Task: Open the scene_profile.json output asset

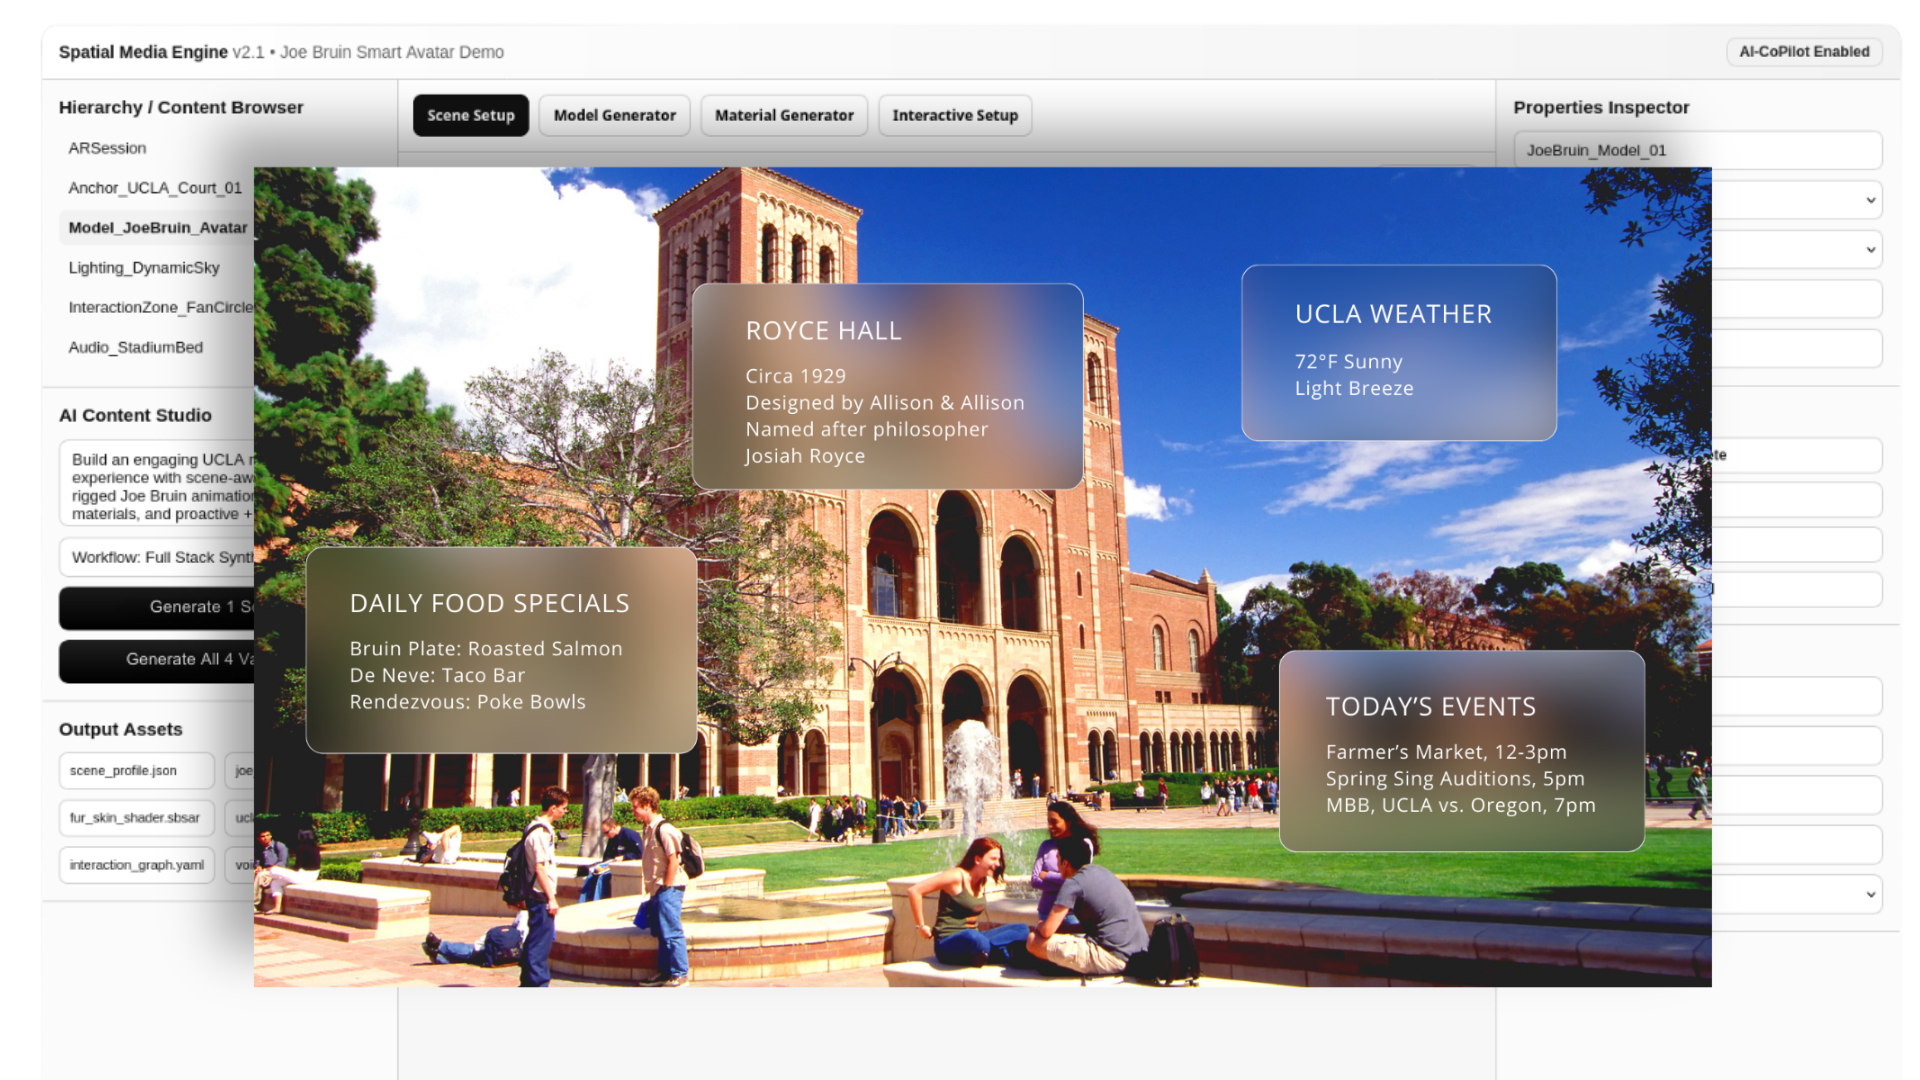Action: pyautogui.click(x=135, y=771)
